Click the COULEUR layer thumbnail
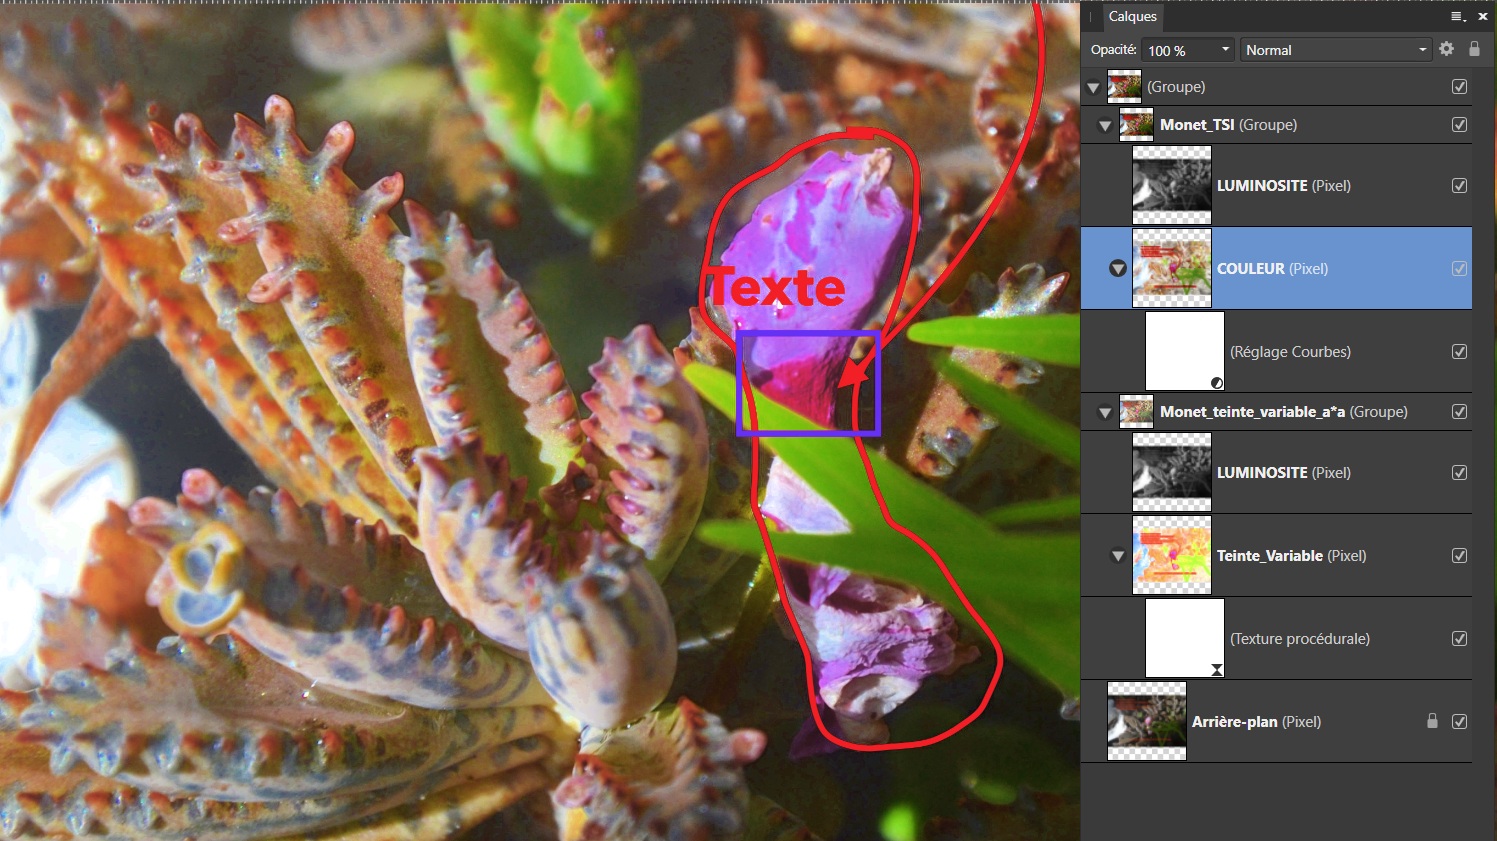Screen dimensions: 1497x841 (x=1172, y=268)
